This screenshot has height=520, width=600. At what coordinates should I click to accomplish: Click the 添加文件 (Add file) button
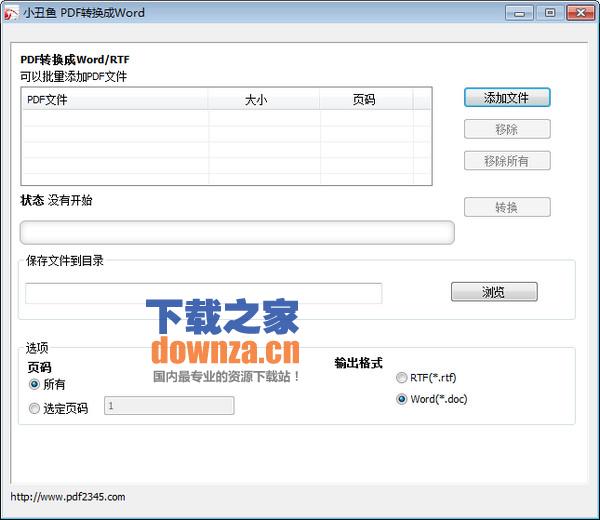point(507,98)
